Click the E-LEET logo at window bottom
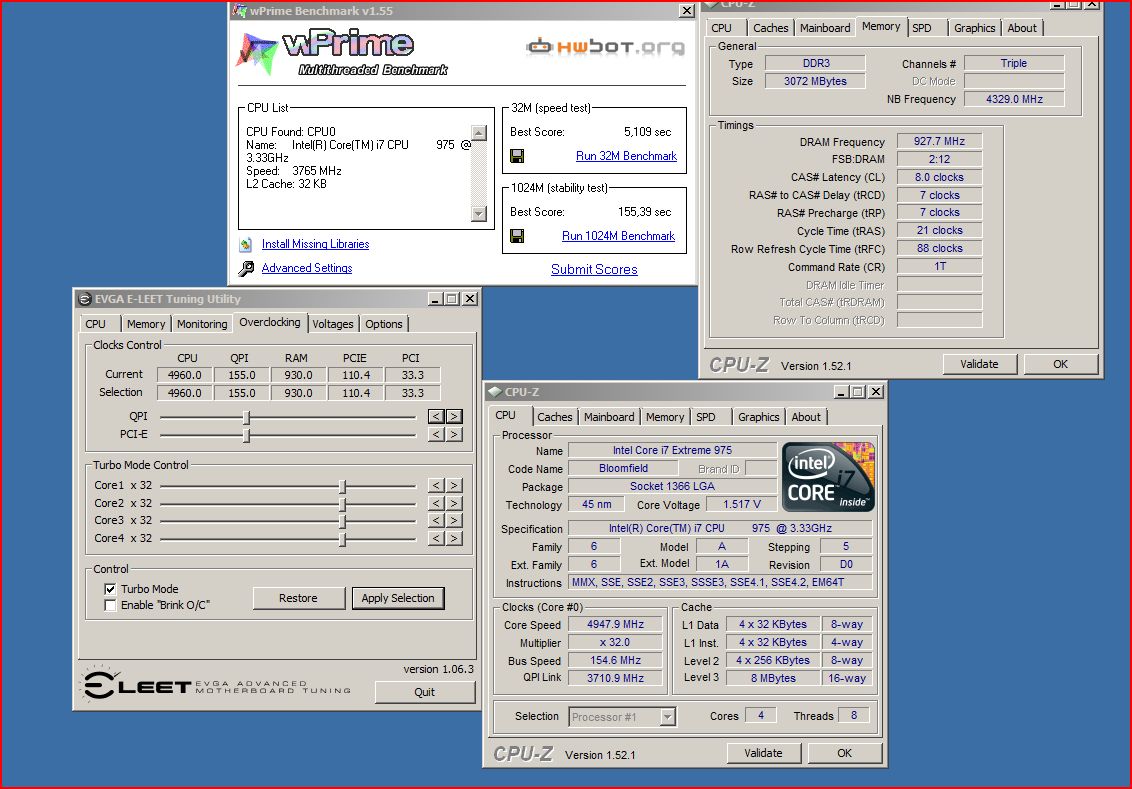1132x789 pixels. point(217,684)
